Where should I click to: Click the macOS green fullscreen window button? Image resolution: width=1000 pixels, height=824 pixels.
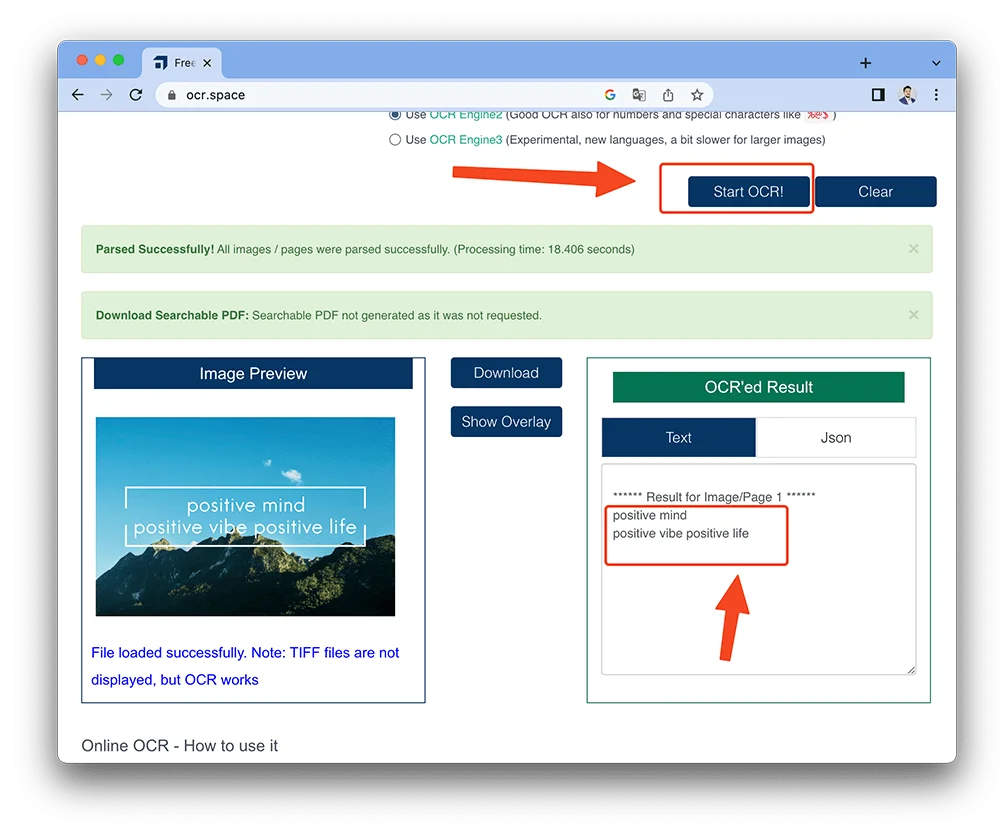point(118,60)
